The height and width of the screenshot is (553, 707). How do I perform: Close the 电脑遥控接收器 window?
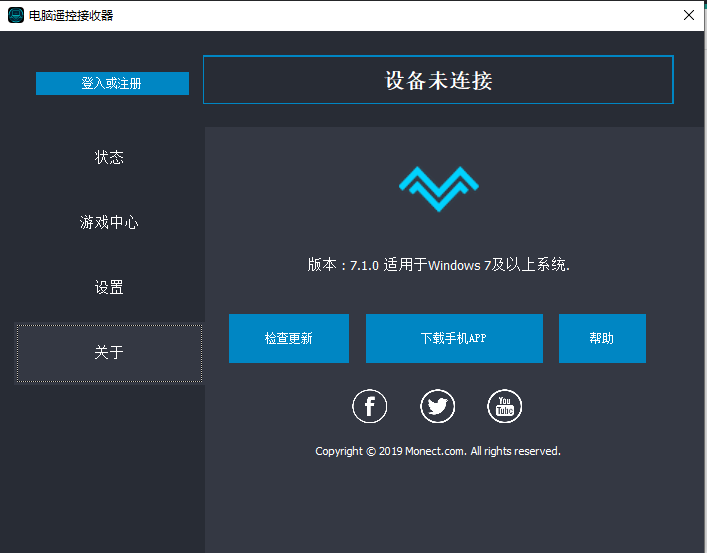[x=689, y=15]
